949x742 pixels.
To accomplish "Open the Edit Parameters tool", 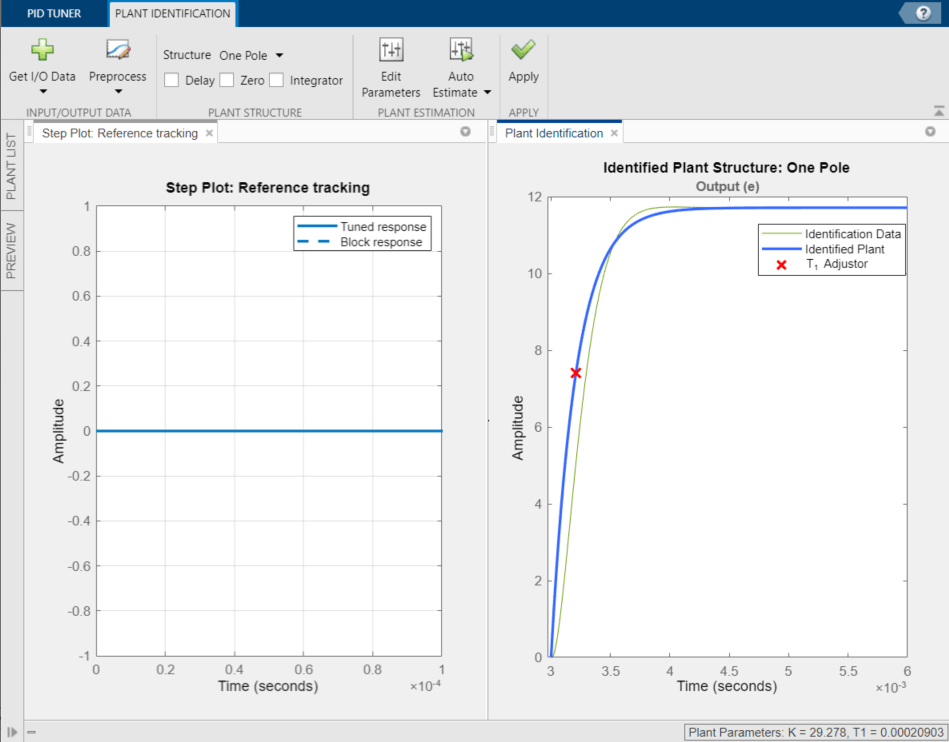I will [391, 50].
